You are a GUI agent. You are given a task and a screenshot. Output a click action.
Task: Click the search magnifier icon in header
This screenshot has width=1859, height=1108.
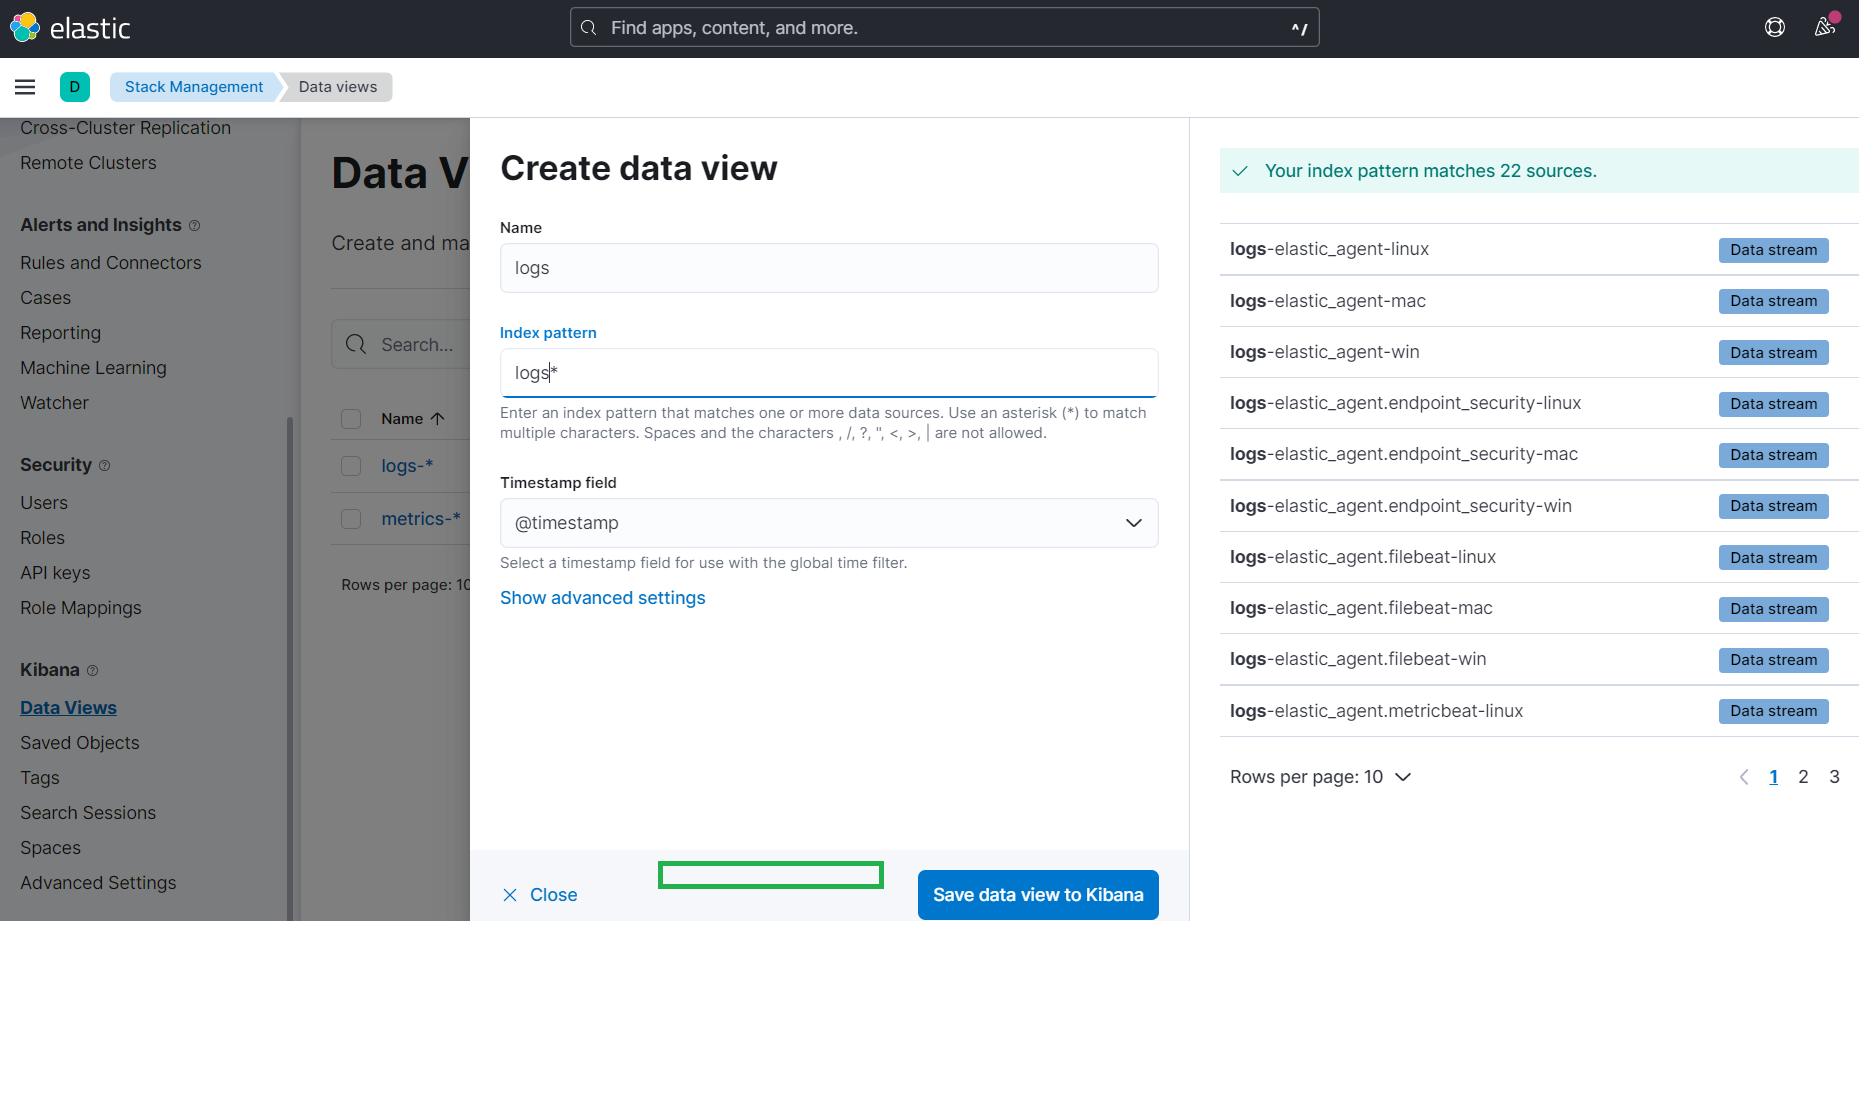click(589, 28)
